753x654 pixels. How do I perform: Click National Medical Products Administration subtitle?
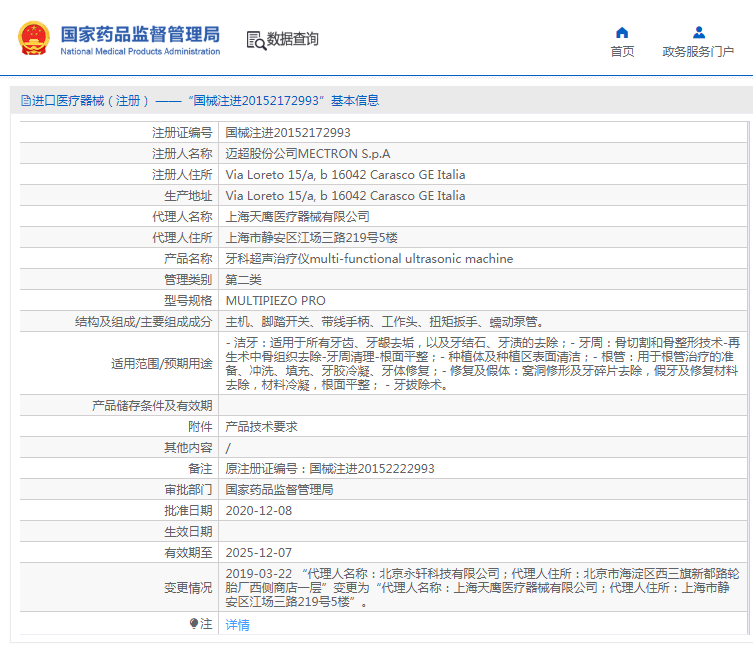[x=140, y=51]
